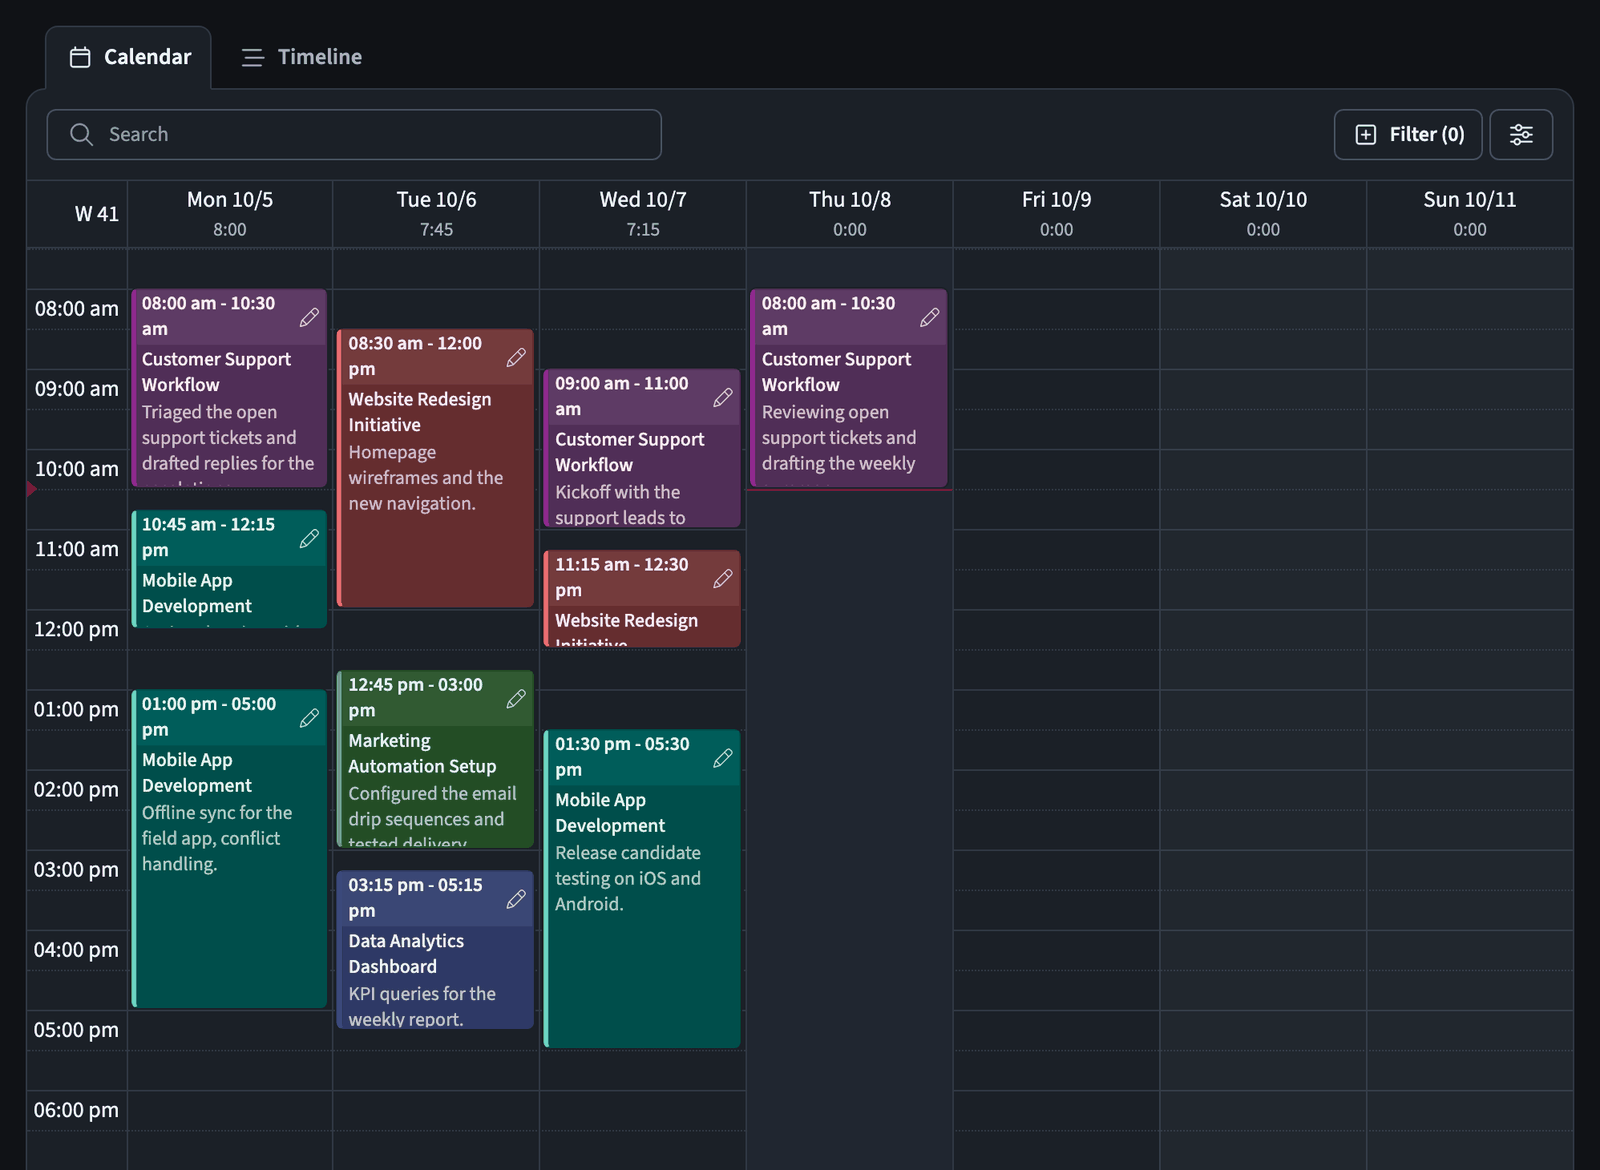The height and width of the screenshot is (1170, 1600).
Task: Open Tuesday's Website Redesign Initiative homepage wireframes entry
Action: tap(435, 468)
